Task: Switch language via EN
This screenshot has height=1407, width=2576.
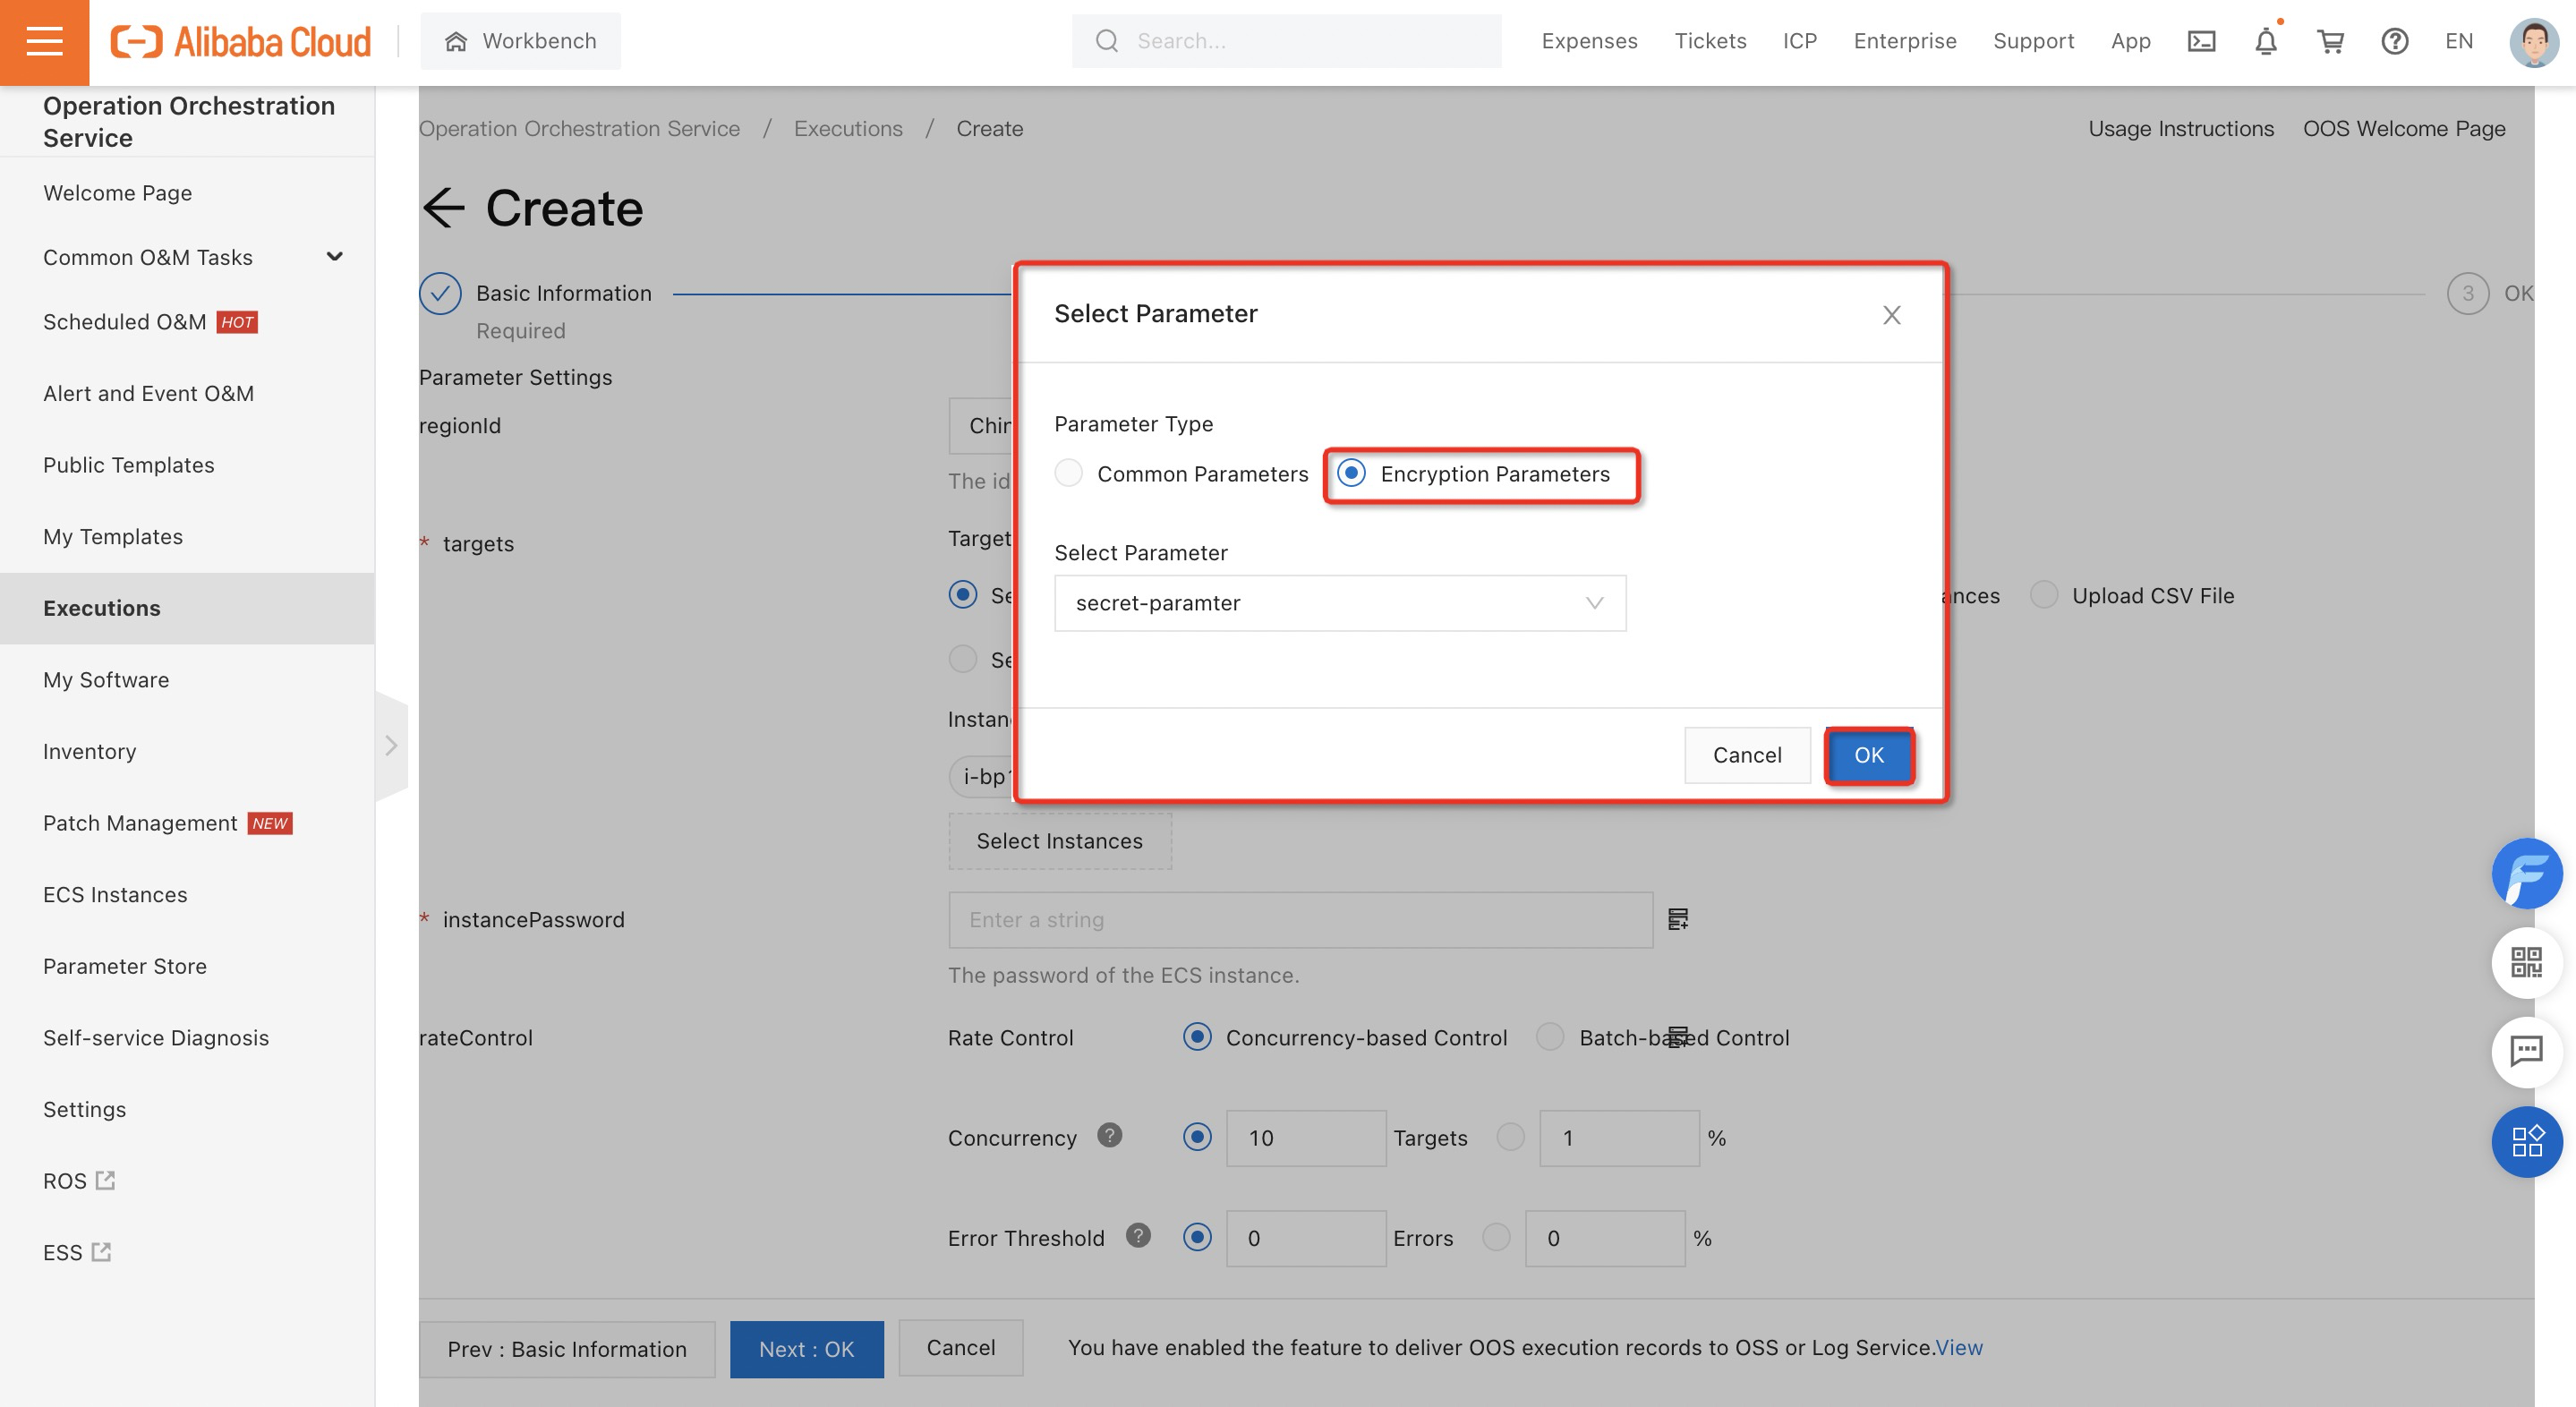Action: point(2459,41)
